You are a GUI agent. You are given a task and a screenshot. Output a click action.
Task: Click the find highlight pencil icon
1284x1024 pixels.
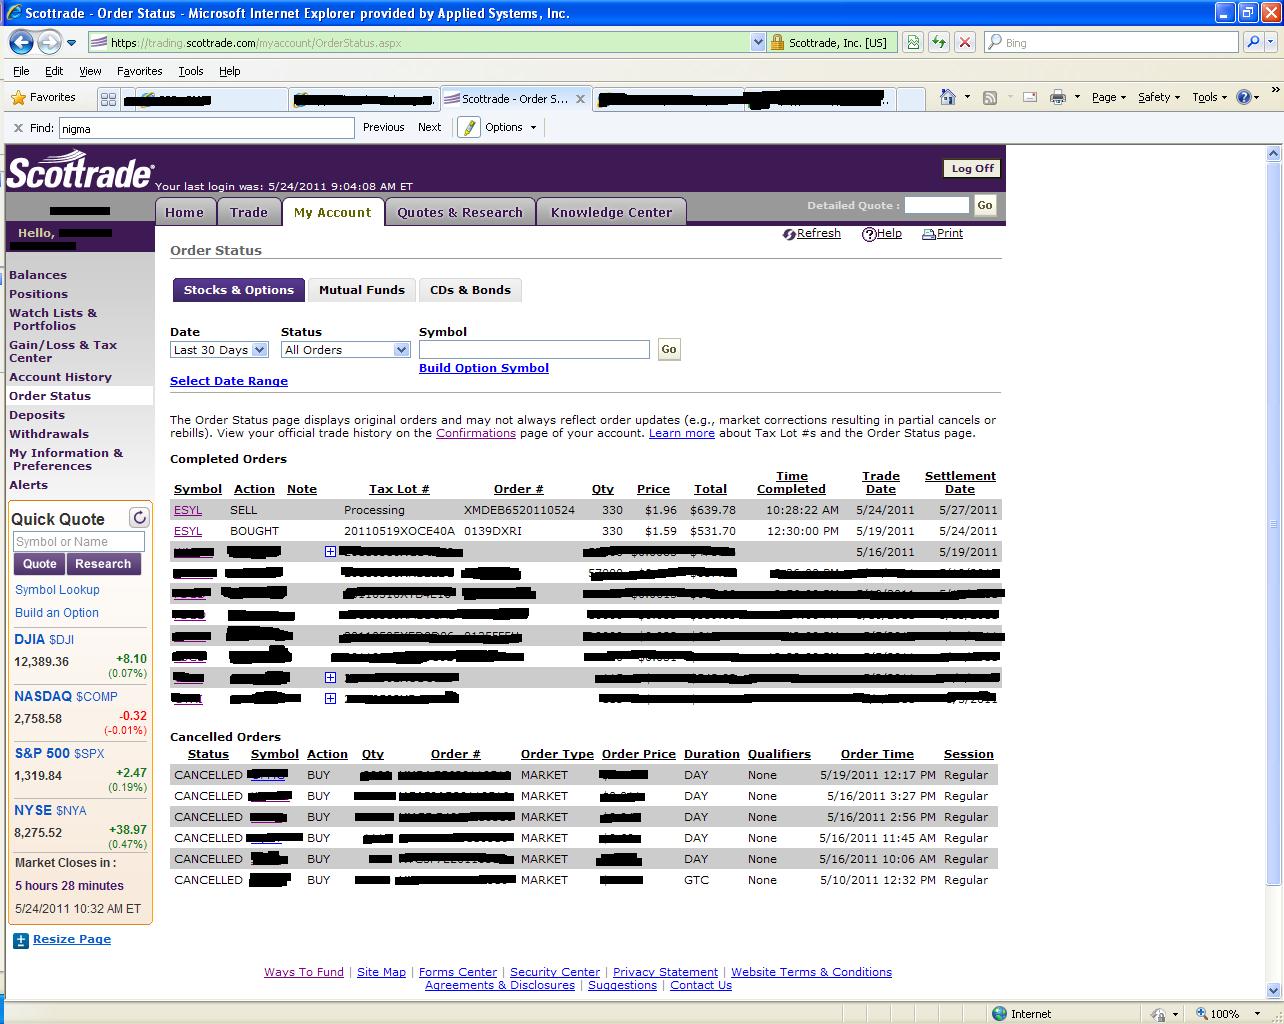468,128
